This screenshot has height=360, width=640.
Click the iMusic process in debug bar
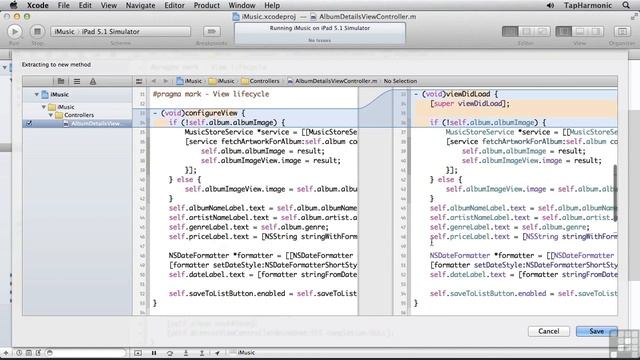242,353
